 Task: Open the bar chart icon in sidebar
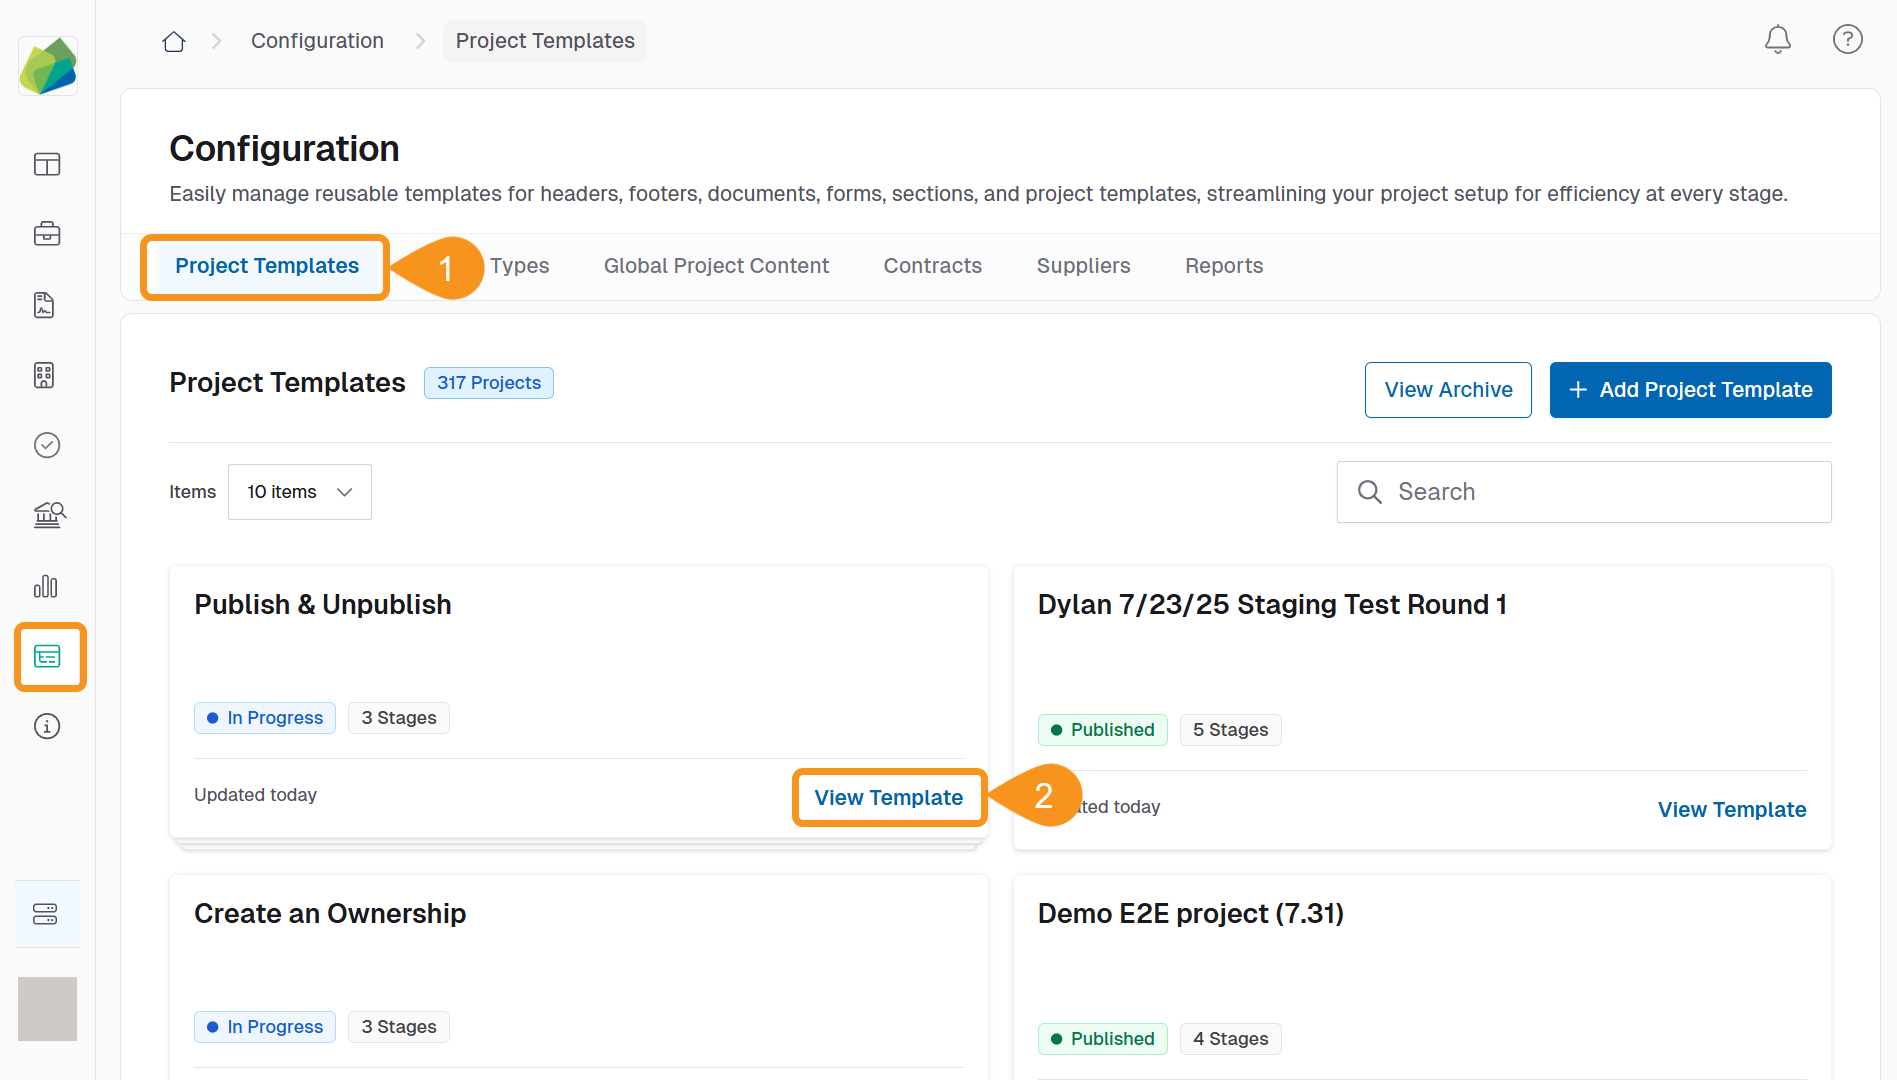(47, 586)
